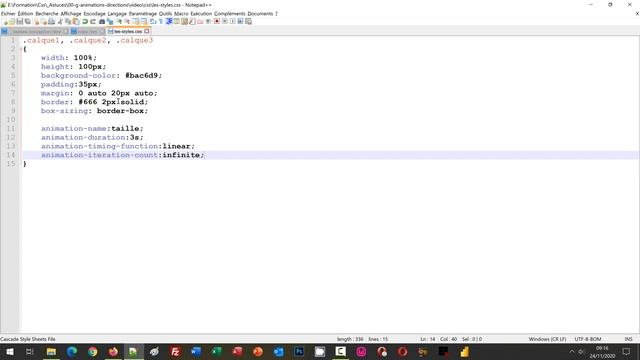Play back recorded macro
Screen dimensions: 640x360
click(233, 21)
